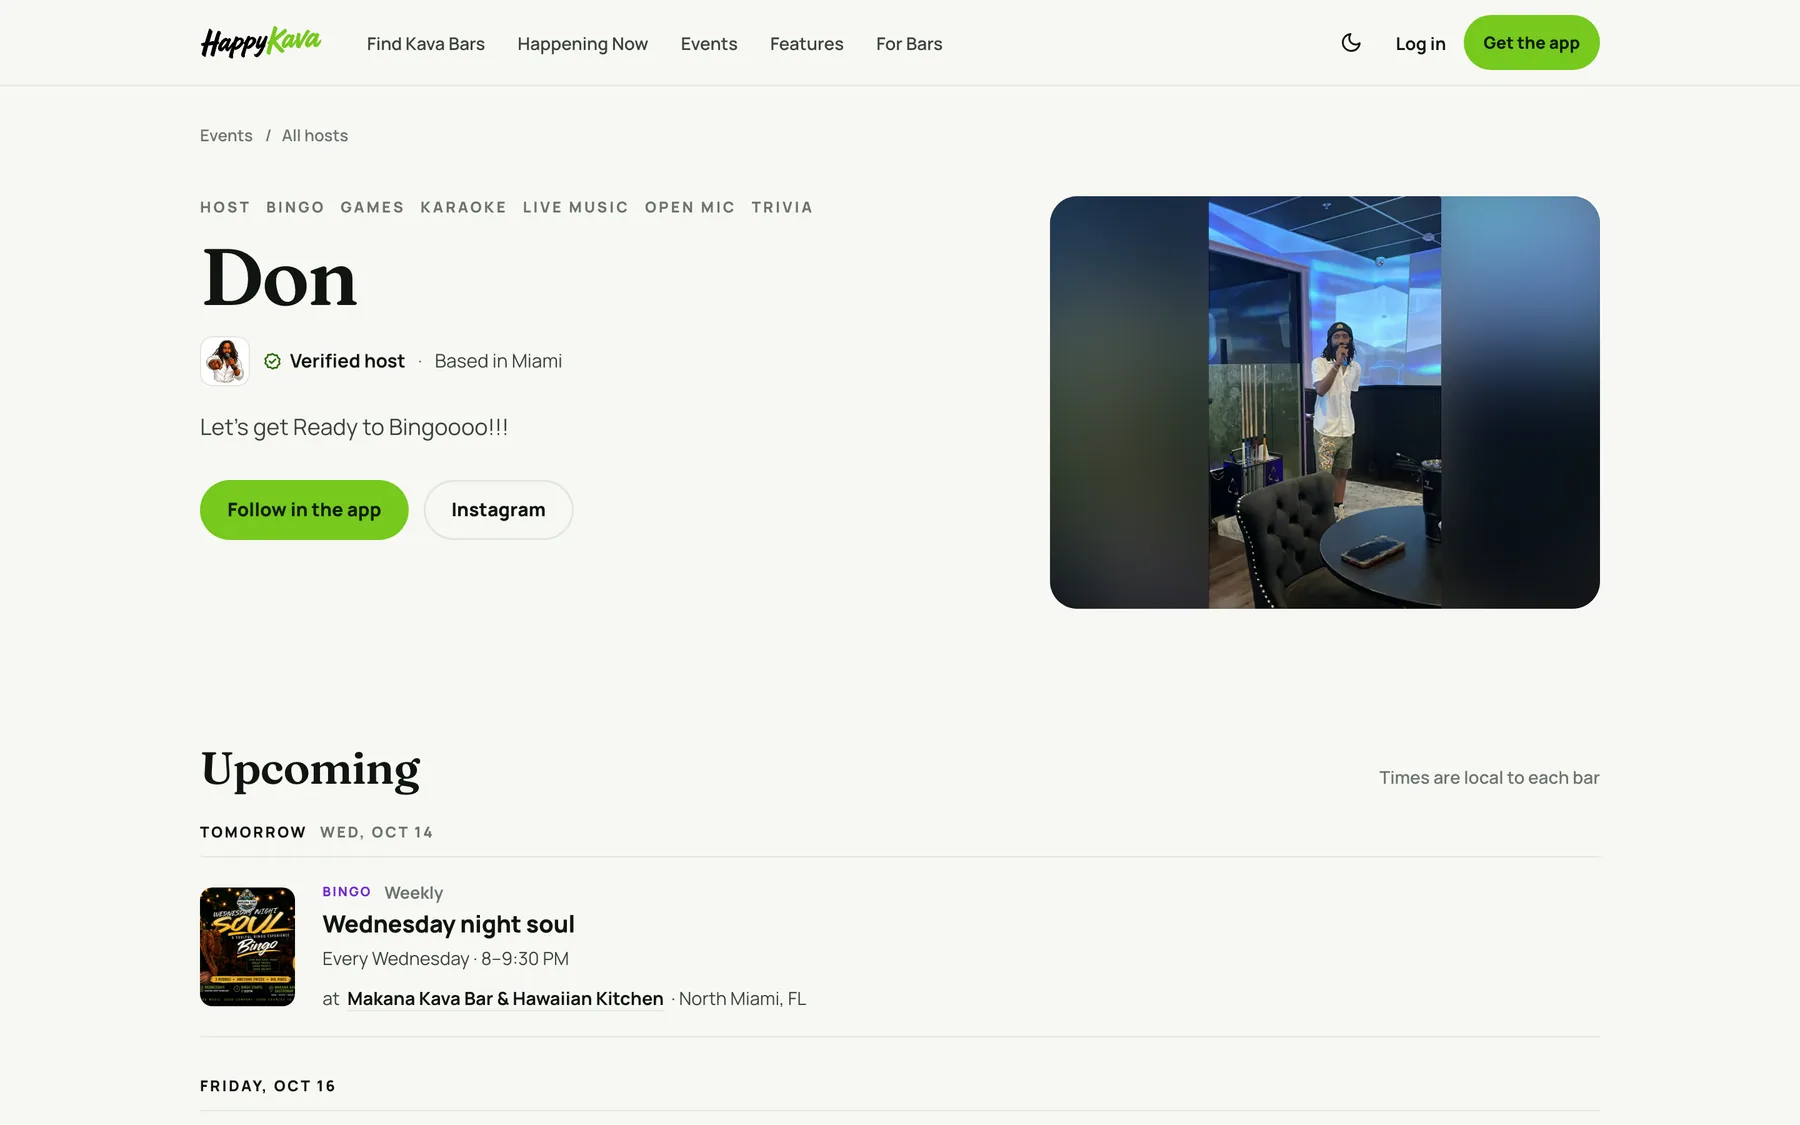Open the host photo of Don
1800x1125 pixels.
point(1325,402)
